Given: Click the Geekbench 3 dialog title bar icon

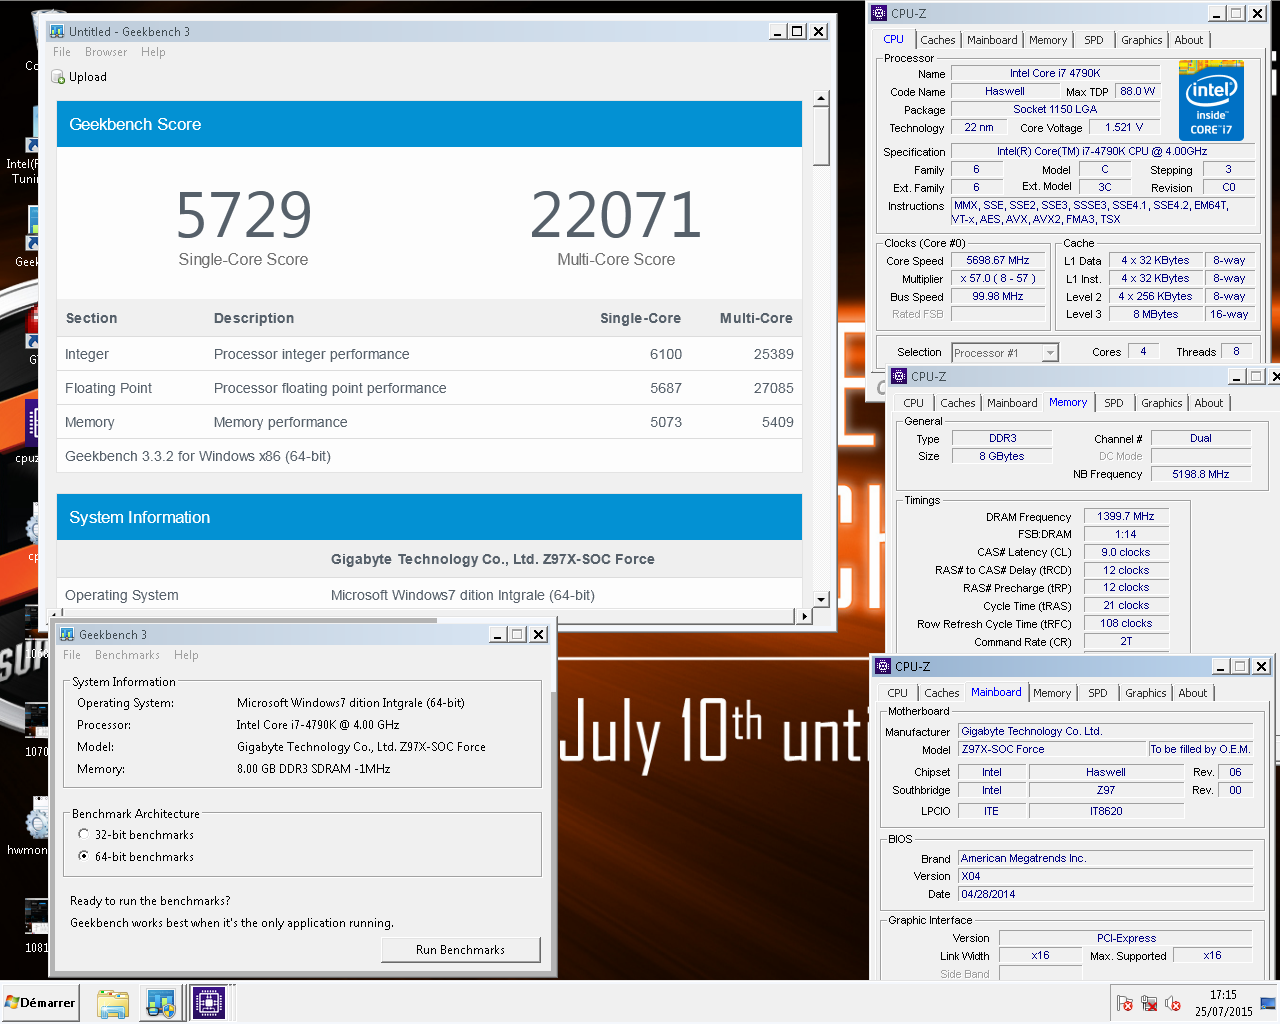Looking at the screenshot, I should point(67,634).
